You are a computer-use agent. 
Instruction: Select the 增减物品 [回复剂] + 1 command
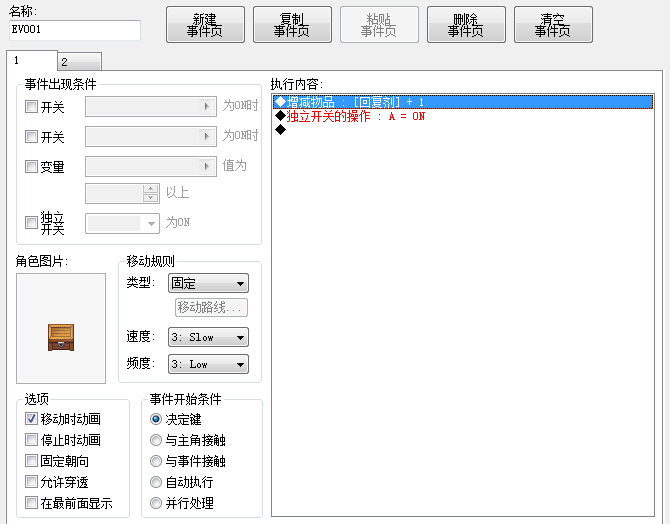click(463, 102)
